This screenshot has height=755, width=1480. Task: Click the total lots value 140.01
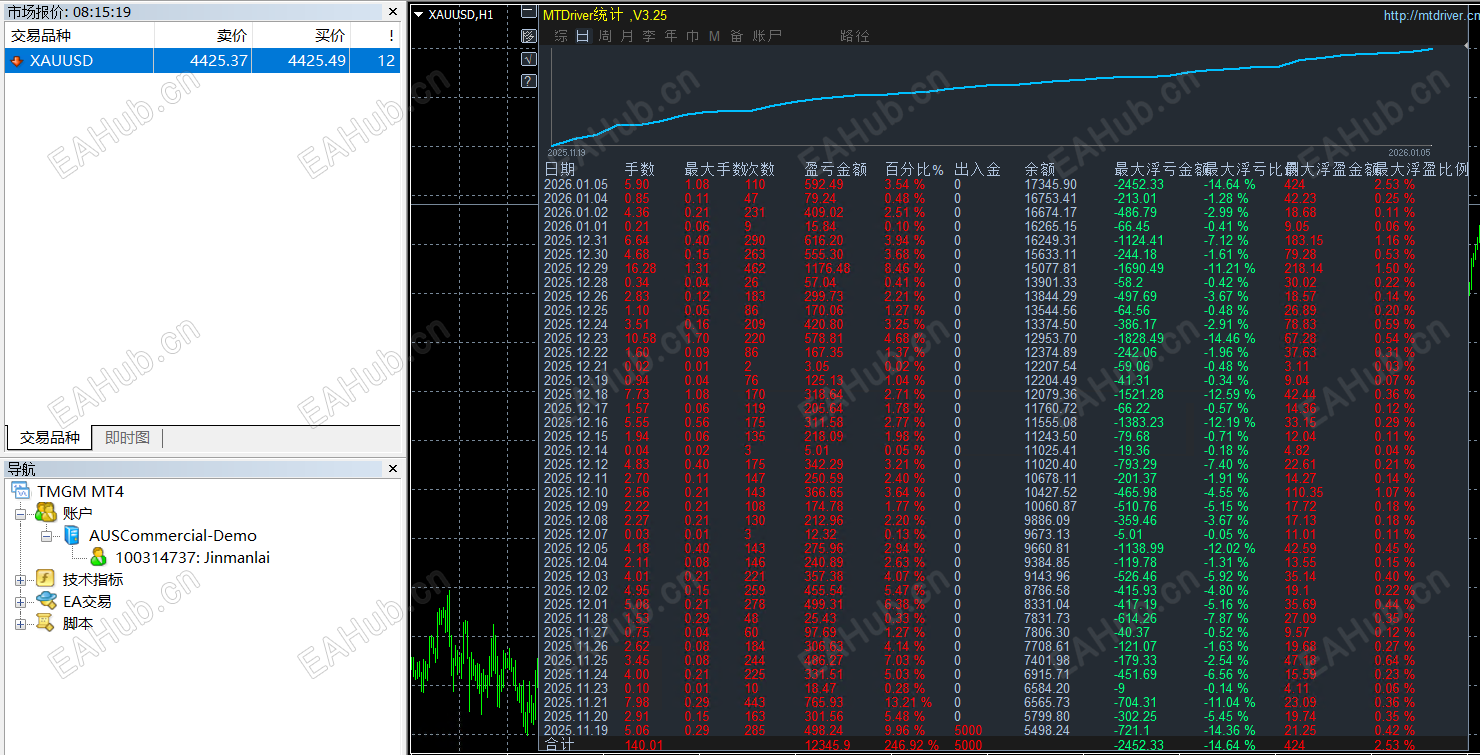coord(644,745)
